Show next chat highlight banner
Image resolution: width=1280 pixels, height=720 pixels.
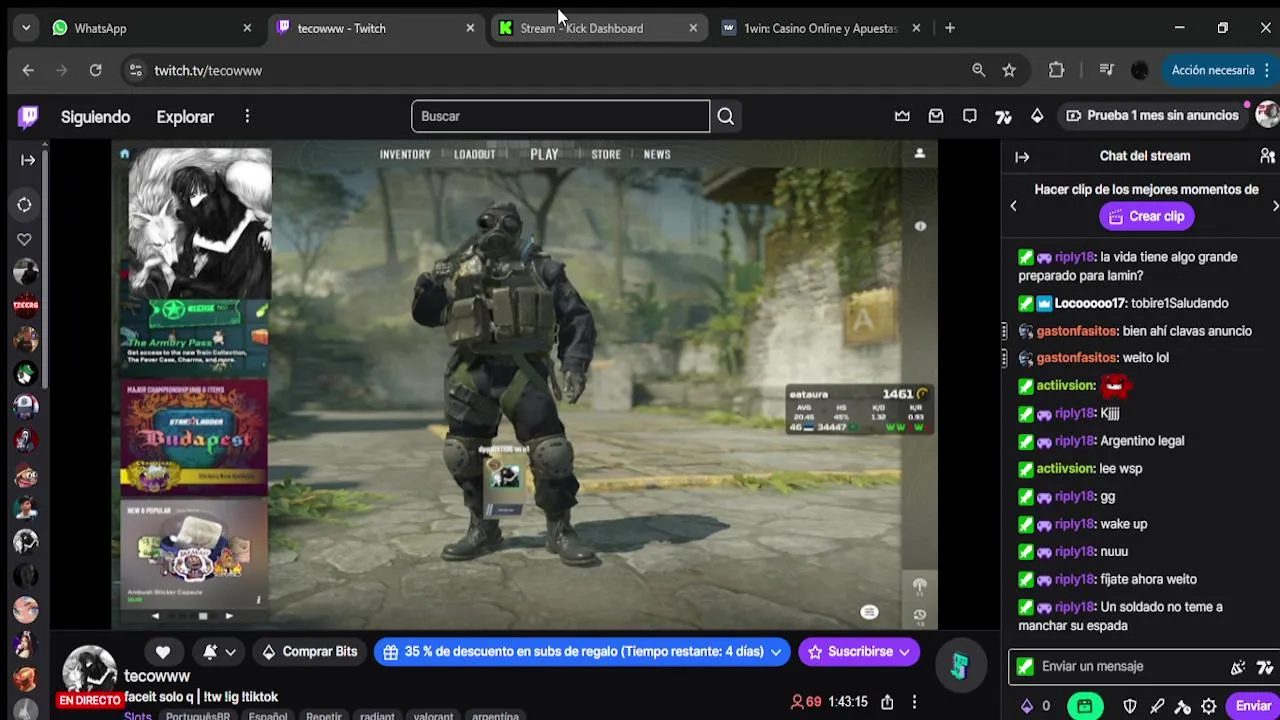[x=1275, y=206]
